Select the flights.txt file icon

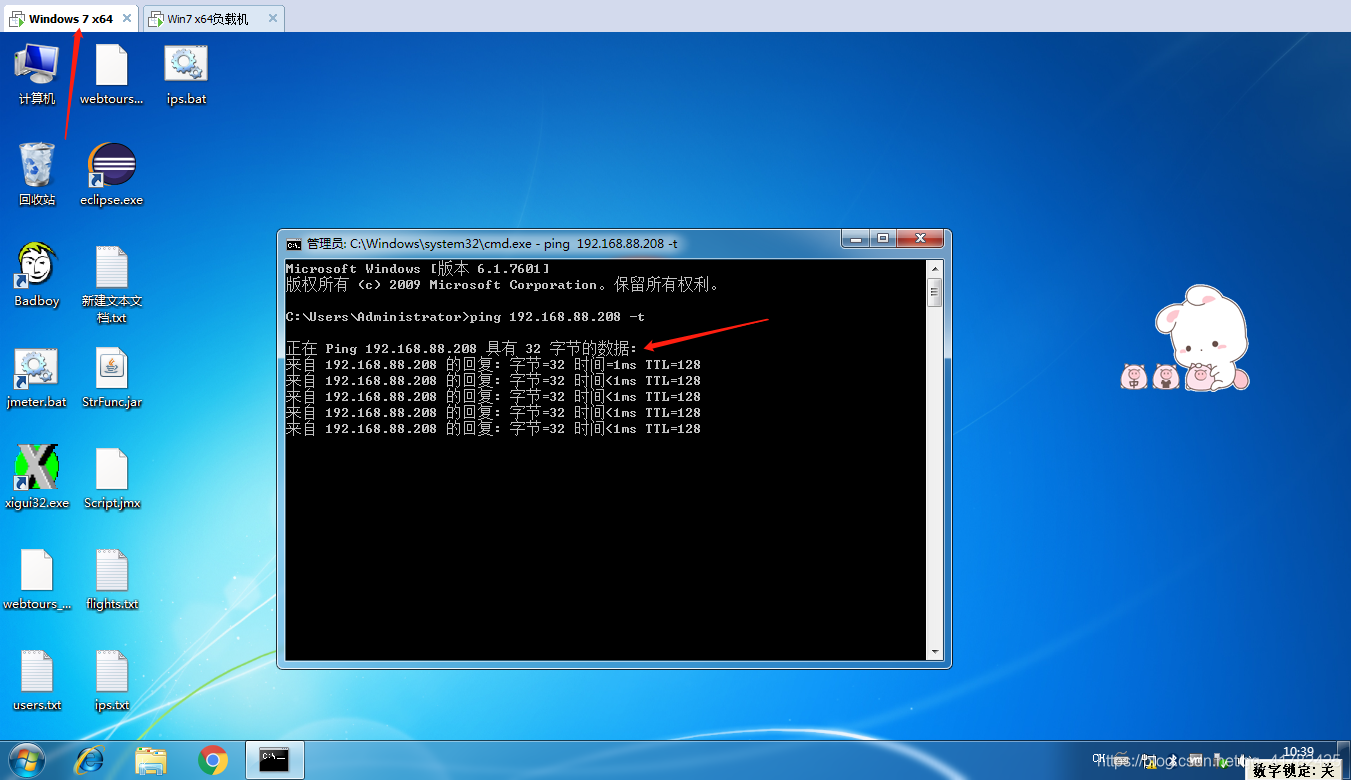point(112,579)
